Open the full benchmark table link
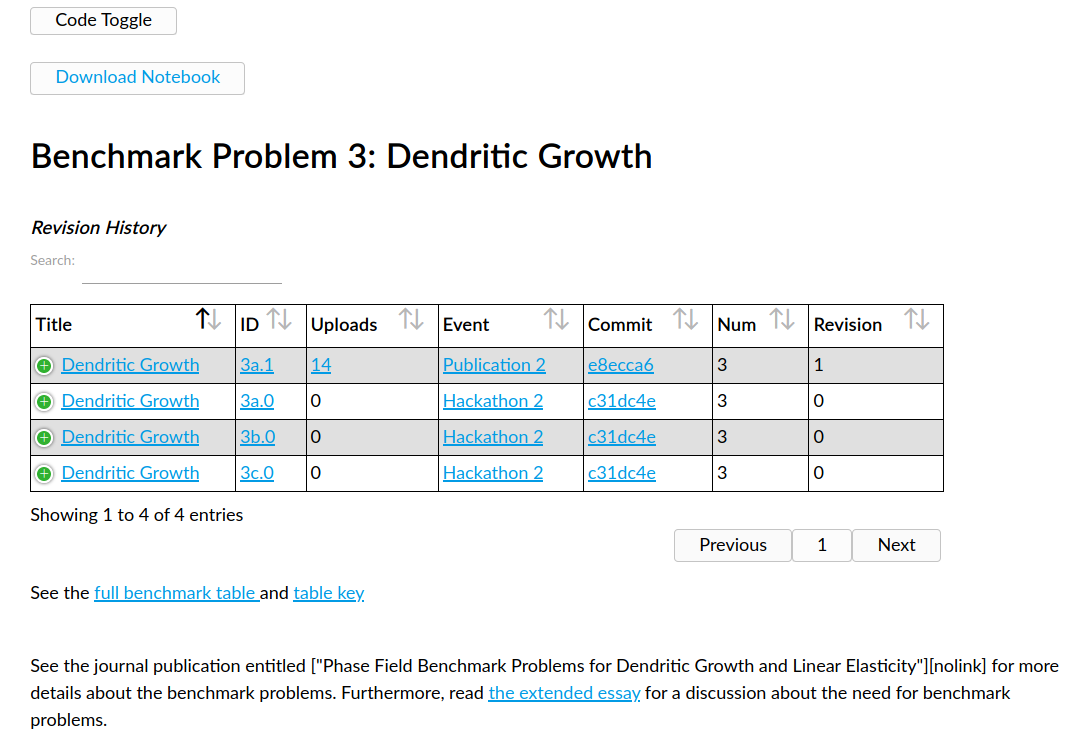This screenshot has width=1076, height=735. point(176,593)
